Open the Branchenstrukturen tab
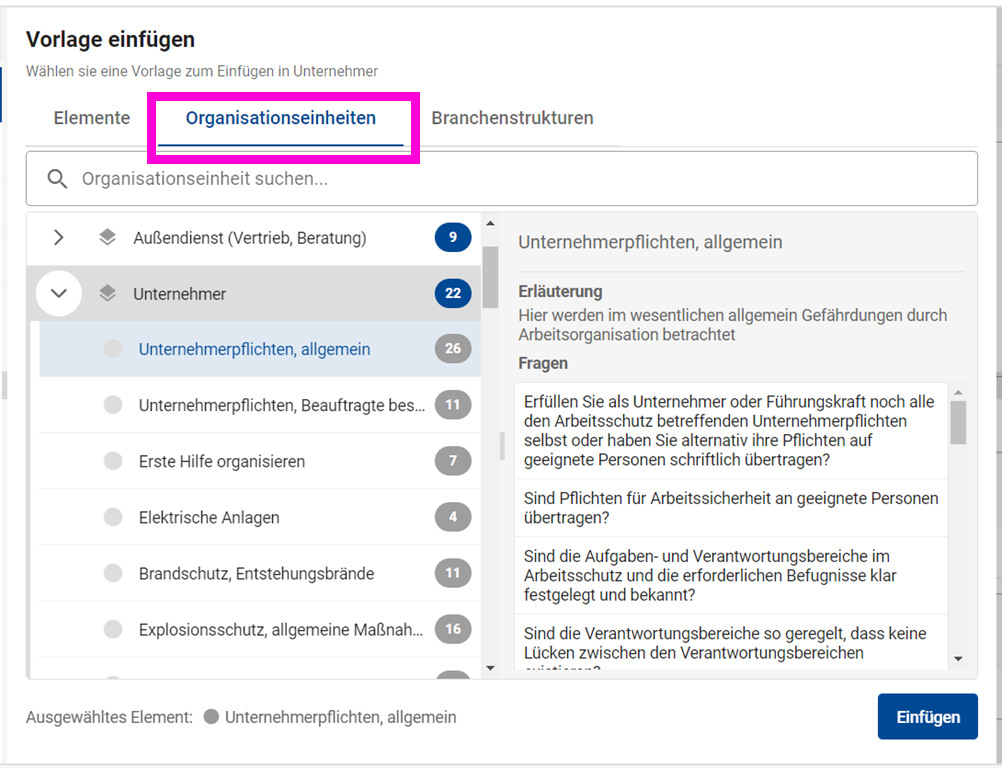Screen dimensions: 1002x768 [x=512, y=118]
